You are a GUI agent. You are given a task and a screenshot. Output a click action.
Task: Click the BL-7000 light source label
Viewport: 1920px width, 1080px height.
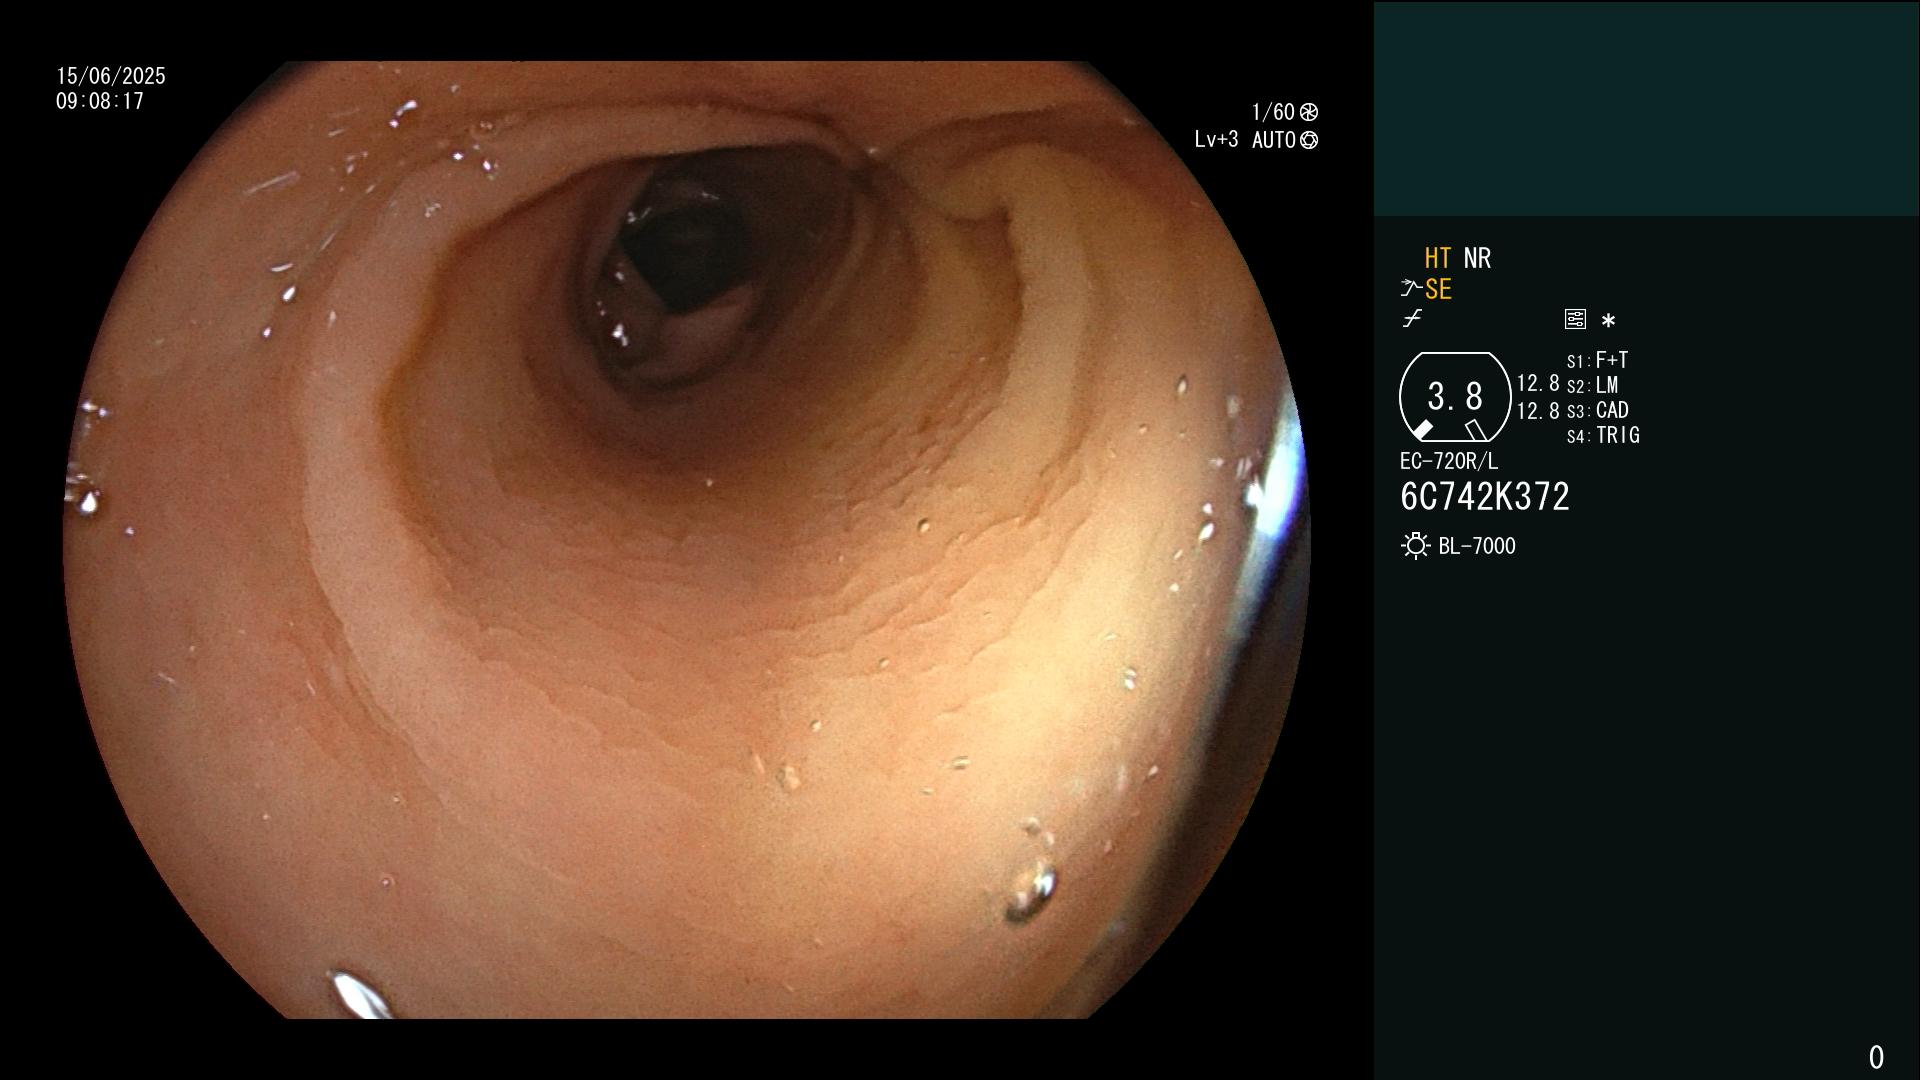click(1477, 546)
